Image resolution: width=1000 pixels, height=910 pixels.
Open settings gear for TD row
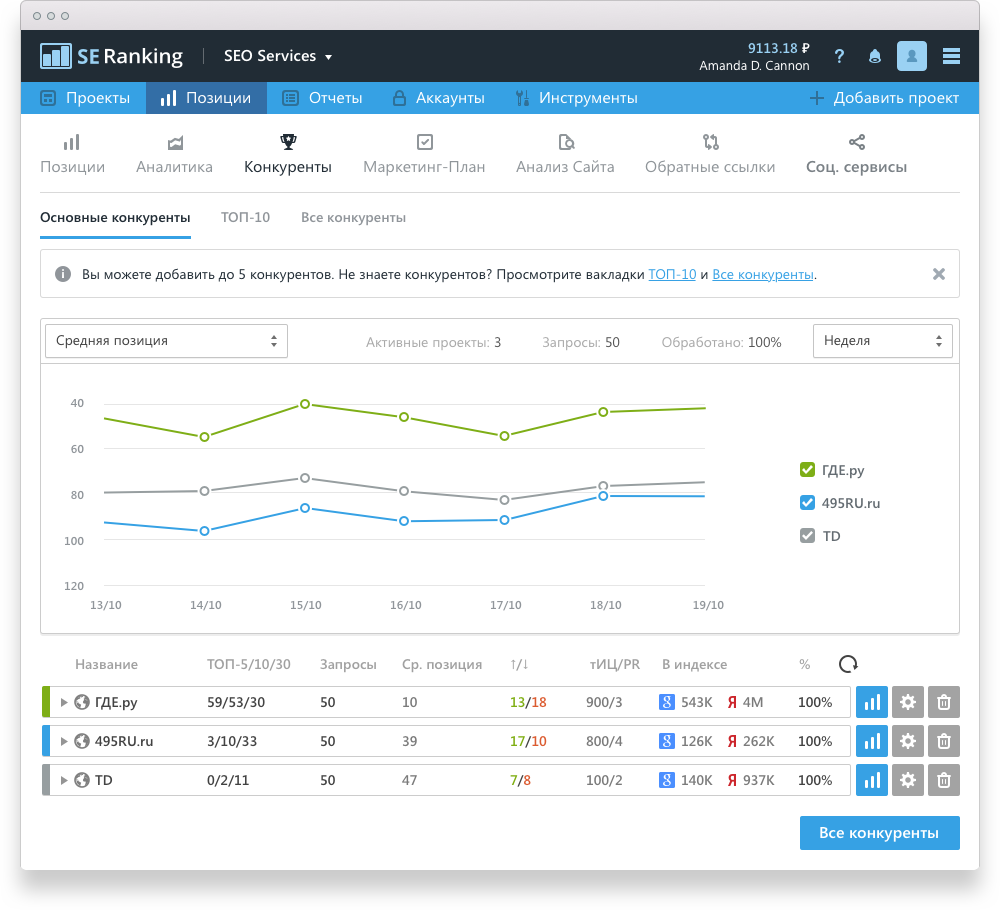click(x=908, y=780)
